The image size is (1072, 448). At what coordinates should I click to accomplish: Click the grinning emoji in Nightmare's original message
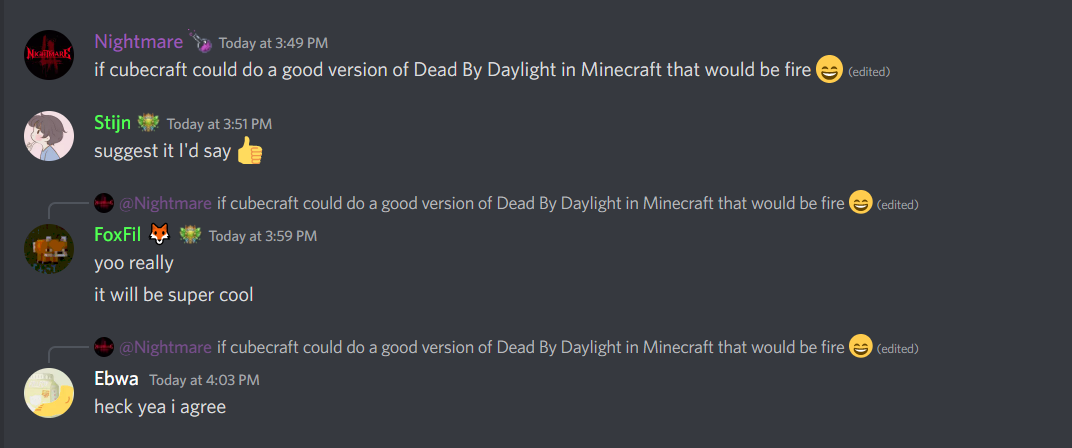[829, 70]
